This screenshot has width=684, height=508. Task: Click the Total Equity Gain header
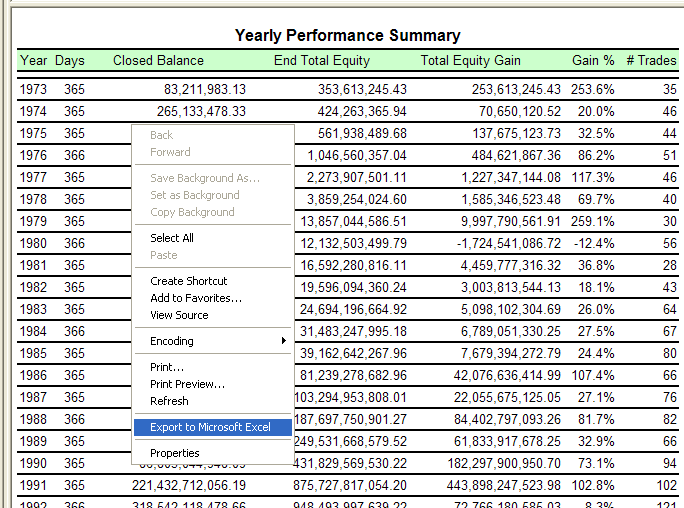pos(471,60)
